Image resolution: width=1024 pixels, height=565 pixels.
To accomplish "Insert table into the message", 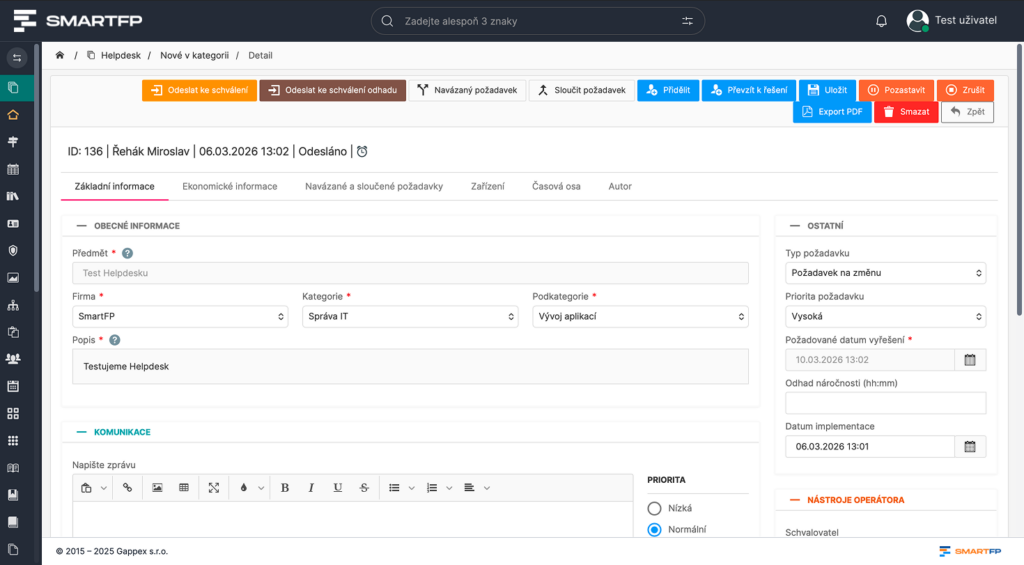I will (x=184, y=487).
